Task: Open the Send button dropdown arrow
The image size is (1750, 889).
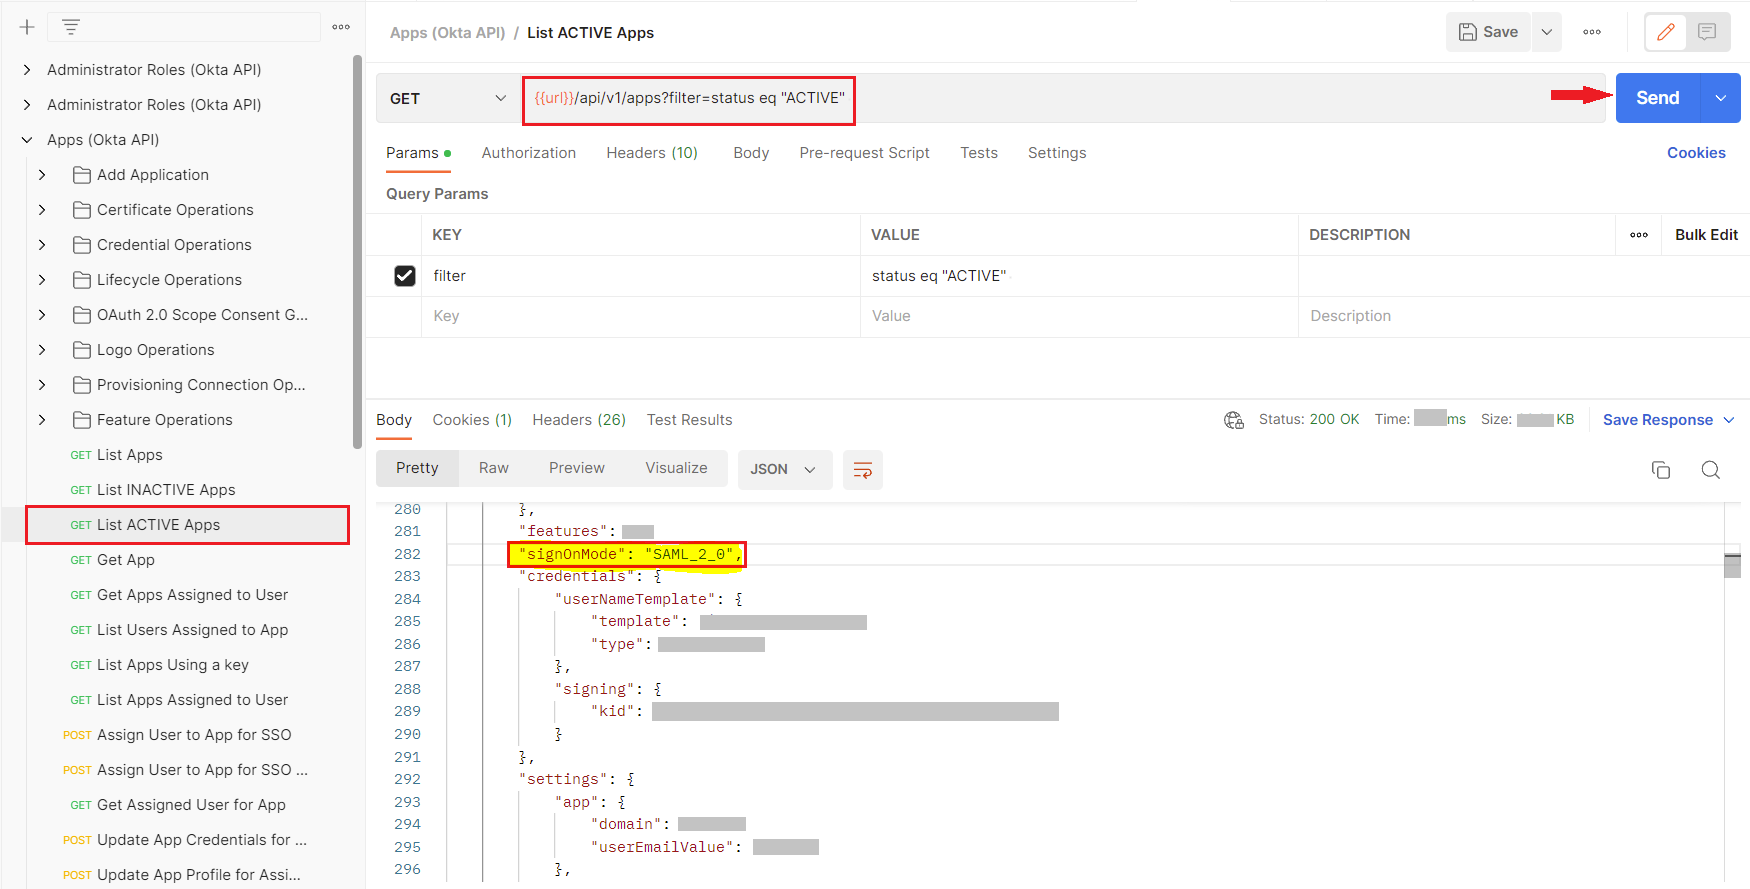Action: coord(1721,98)
